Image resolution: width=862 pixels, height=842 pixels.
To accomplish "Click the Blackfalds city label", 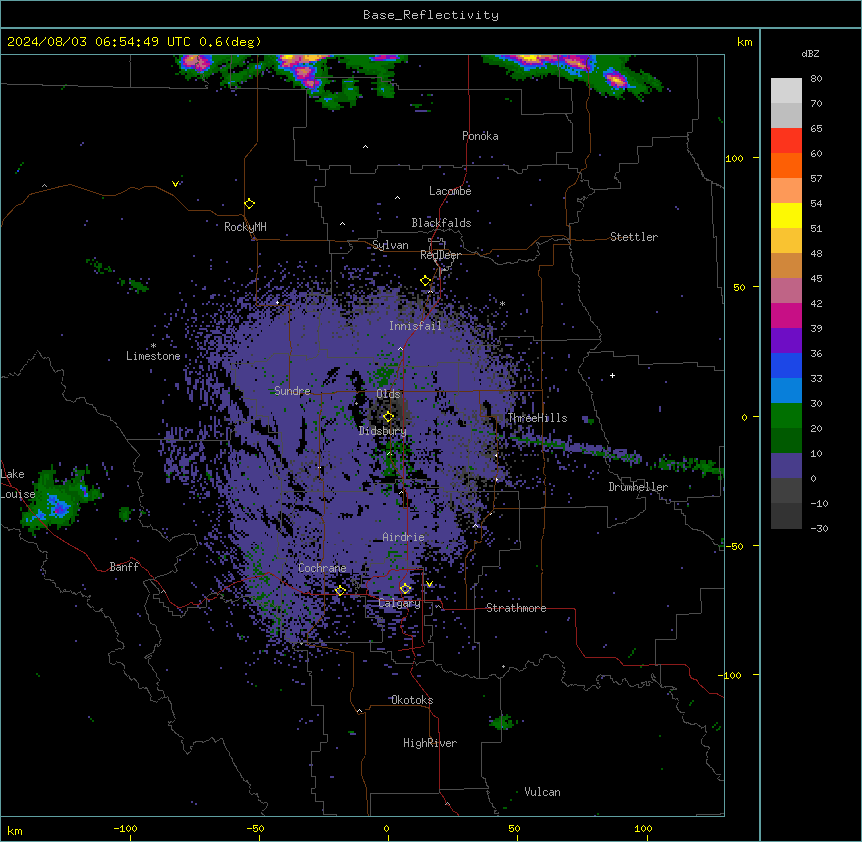I will pos(441,223).
